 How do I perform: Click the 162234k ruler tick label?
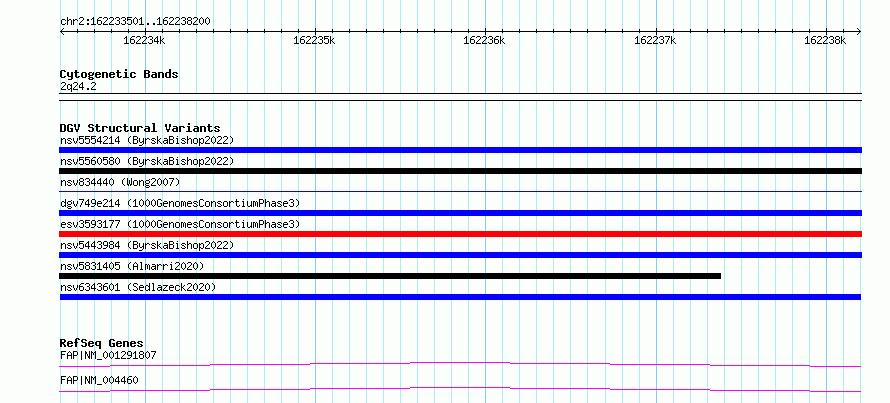(x=144, y=40)
